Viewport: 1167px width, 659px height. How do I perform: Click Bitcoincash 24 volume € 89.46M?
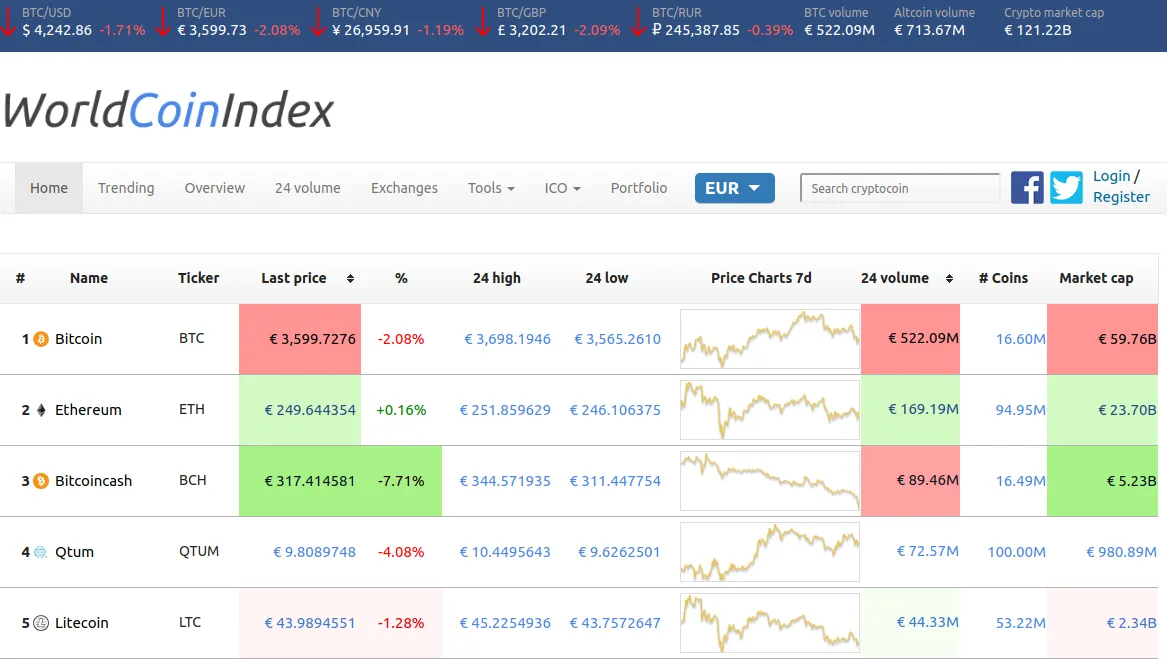click(x=927, y=480)
